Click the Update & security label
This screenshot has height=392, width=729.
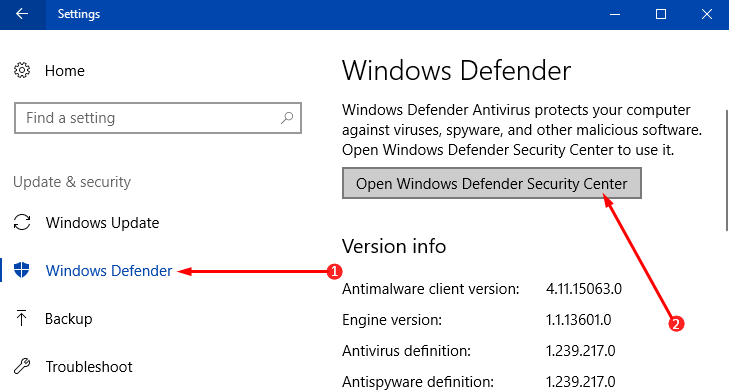72,182
